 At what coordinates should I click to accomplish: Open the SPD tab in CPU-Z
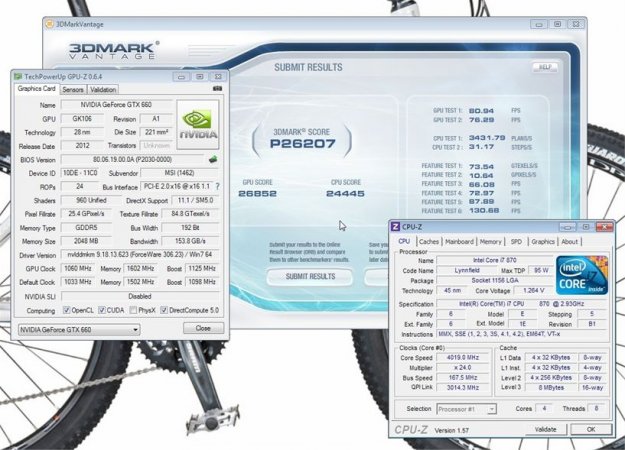click(516, 242)
